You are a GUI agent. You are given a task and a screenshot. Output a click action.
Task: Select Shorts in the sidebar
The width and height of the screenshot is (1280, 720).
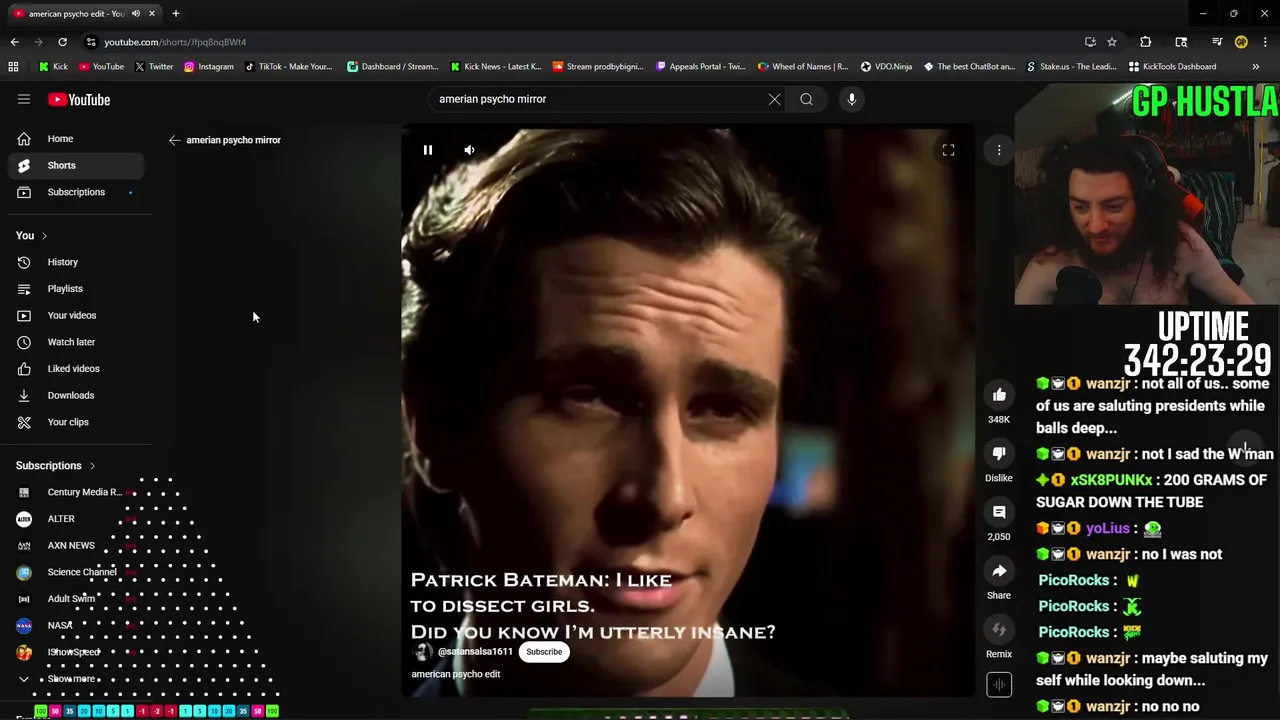(x=75, y=165)
